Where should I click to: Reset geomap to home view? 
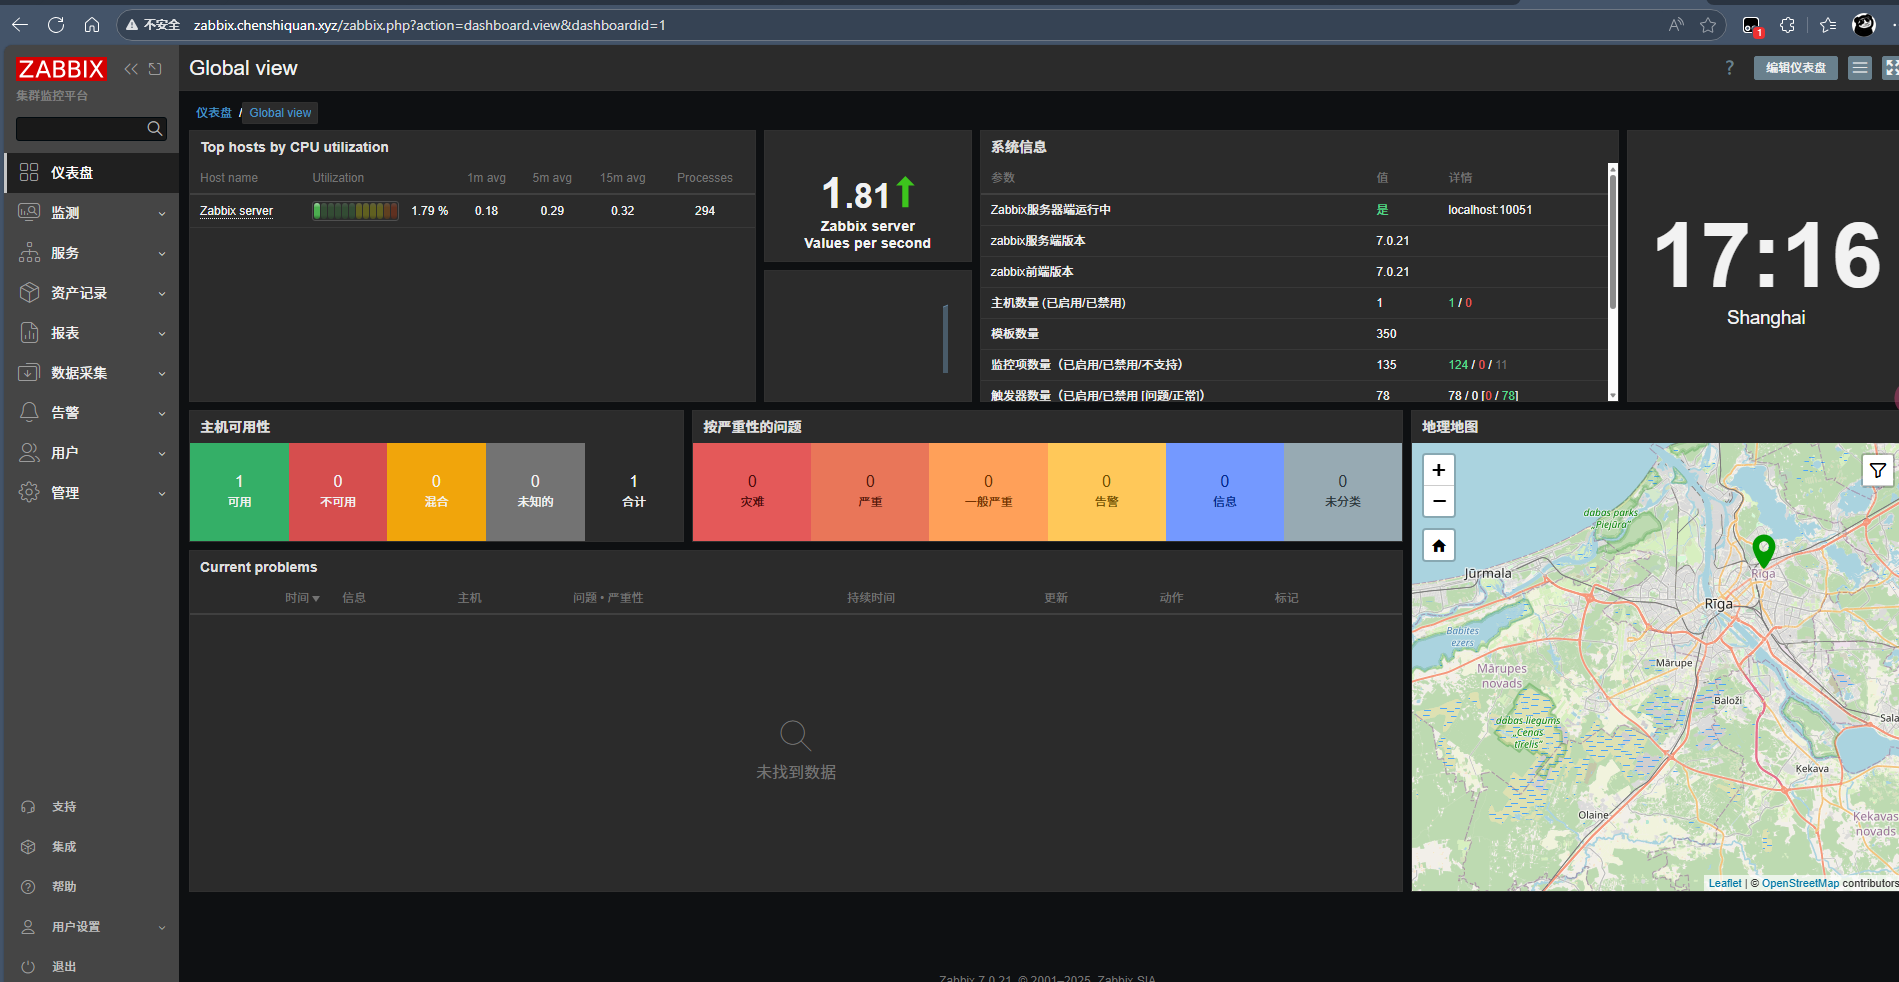(1439, 546)
